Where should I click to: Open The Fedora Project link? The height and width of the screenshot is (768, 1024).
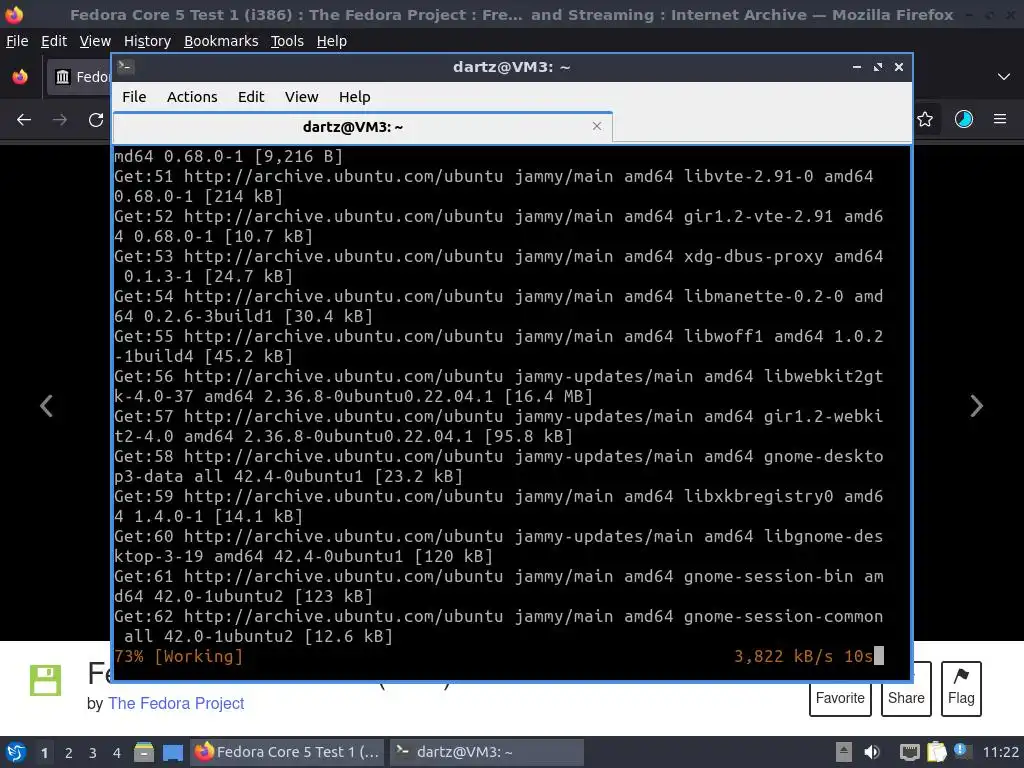pyautogui.click(x=176, y=703)
